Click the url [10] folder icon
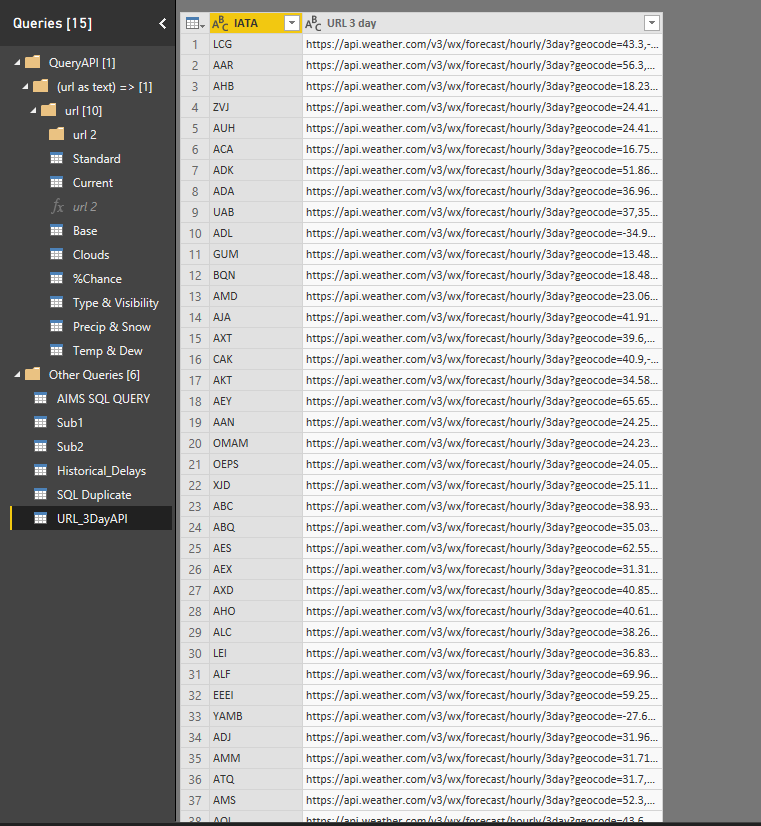Viewport: 761px width, 826px height. 48,111
